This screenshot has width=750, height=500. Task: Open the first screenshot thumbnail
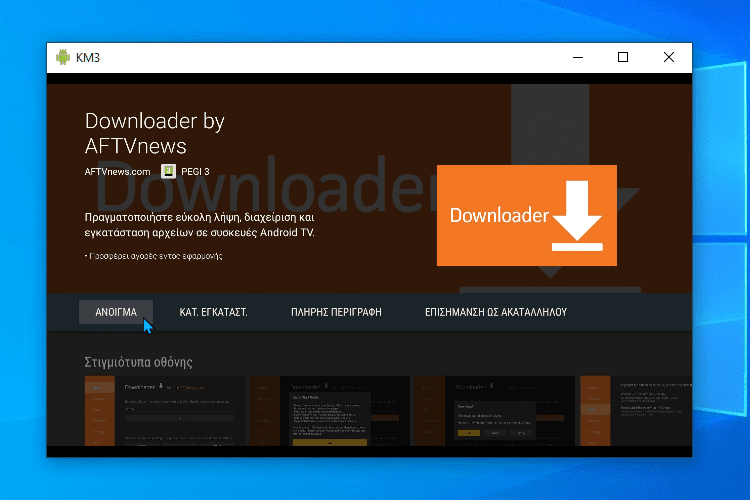165,411
